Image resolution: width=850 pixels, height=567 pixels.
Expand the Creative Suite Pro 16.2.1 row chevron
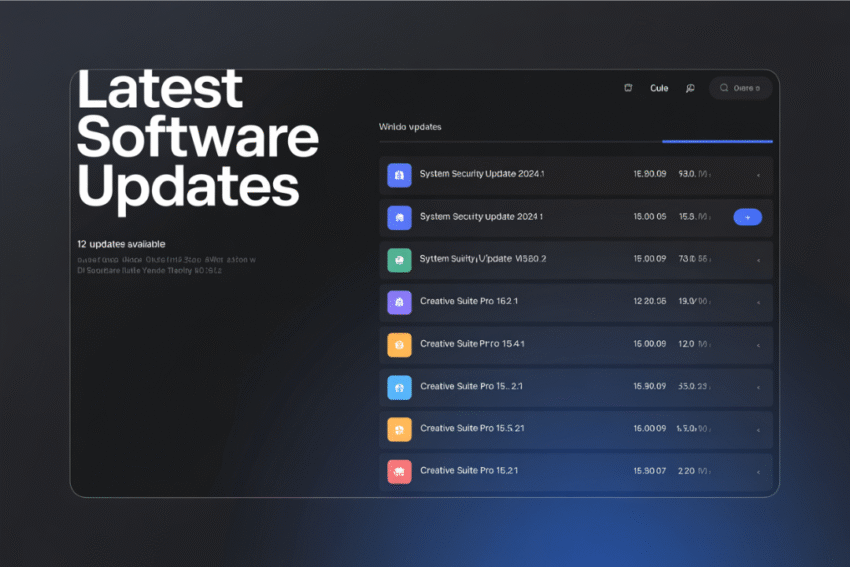pos(758,303)
